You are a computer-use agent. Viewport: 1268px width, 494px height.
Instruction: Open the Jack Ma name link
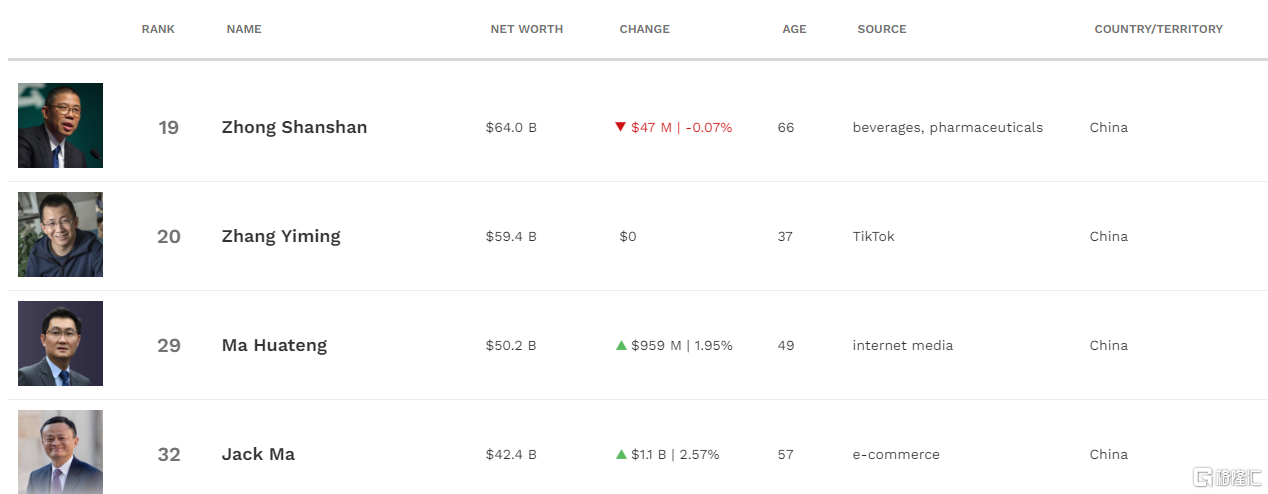point(258,454)
